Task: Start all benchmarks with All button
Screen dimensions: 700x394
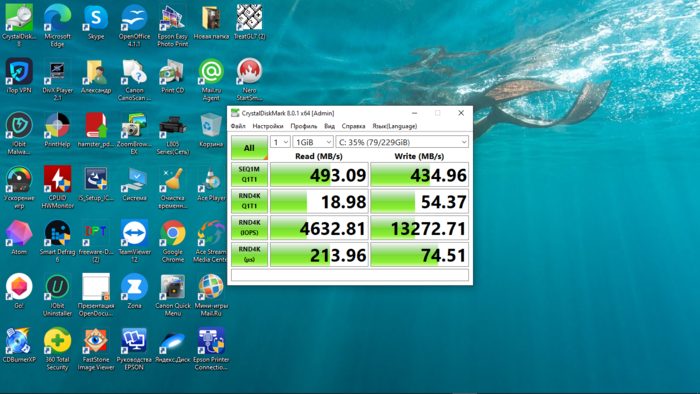Action: coord(249,148)
